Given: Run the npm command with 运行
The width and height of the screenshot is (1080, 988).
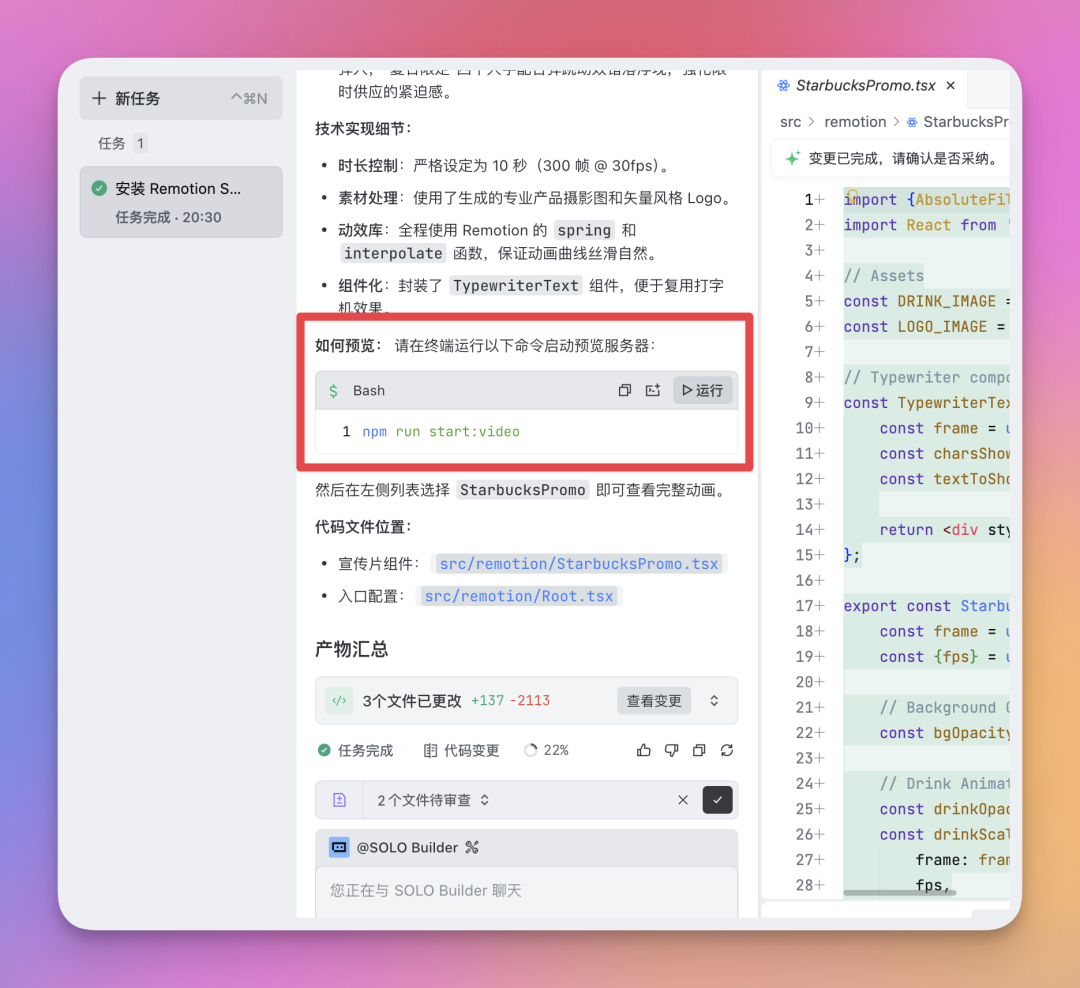Looking at the screenshot, I should [703, 391].
